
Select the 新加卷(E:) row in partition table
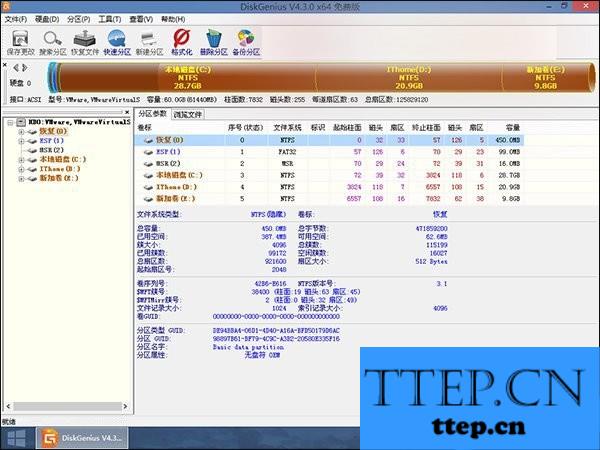pyautogui.click(x=329, y=199)
